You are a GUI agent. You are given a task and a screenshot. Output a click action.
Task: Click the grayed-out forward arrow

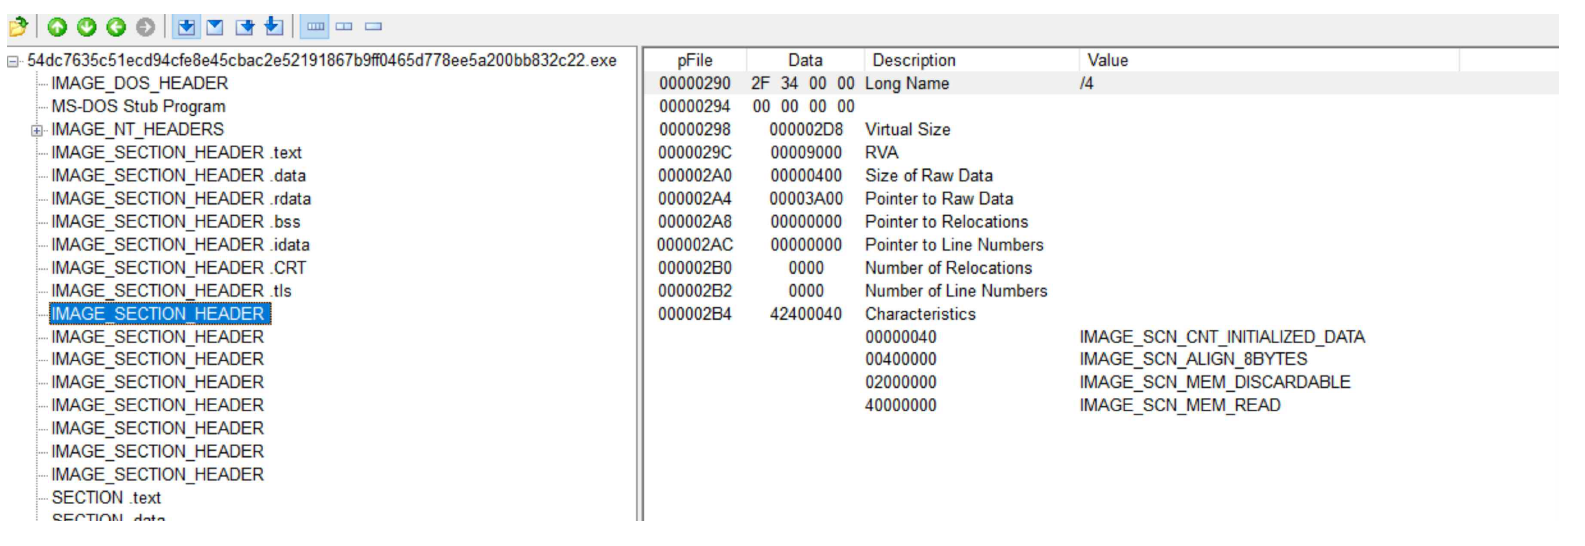click(145, 27)
